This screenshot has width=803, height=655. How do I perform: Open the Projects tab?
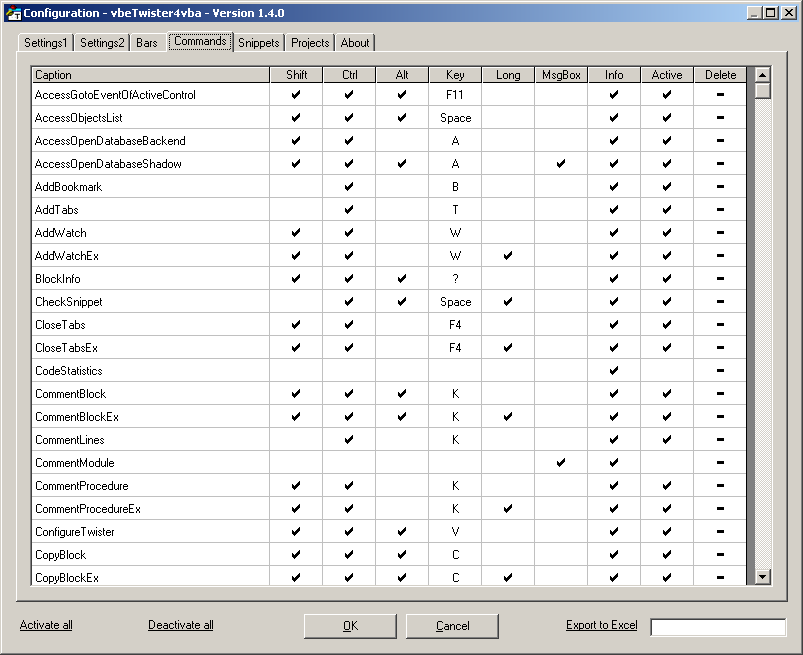[x=310, y=43]
